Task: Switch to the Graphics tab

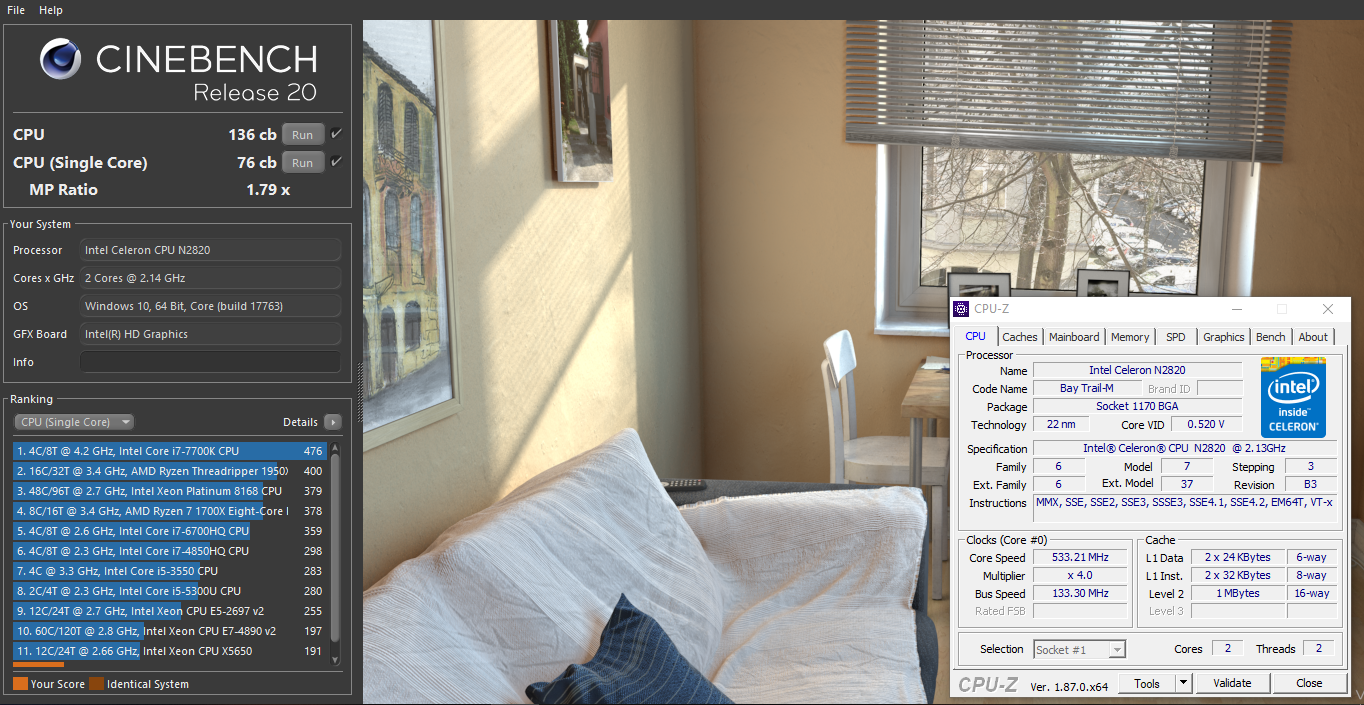Action: click(1224, 337)
